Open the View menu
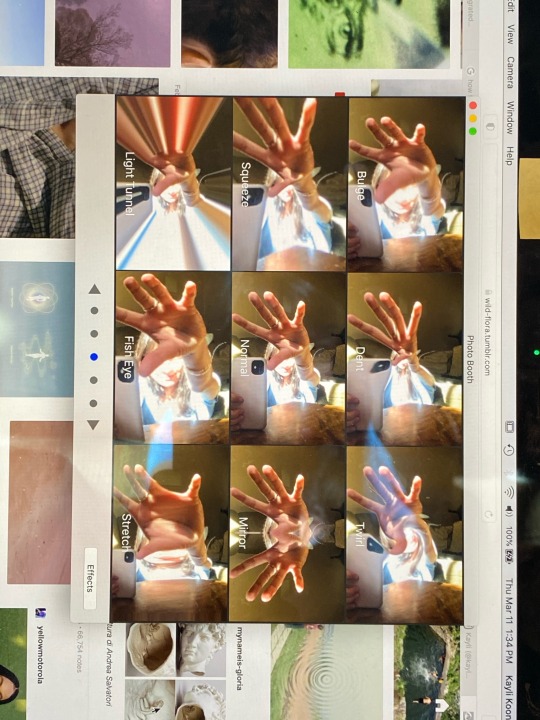Image resolution: width=540 pixels, height=720 pixels. 510,35
